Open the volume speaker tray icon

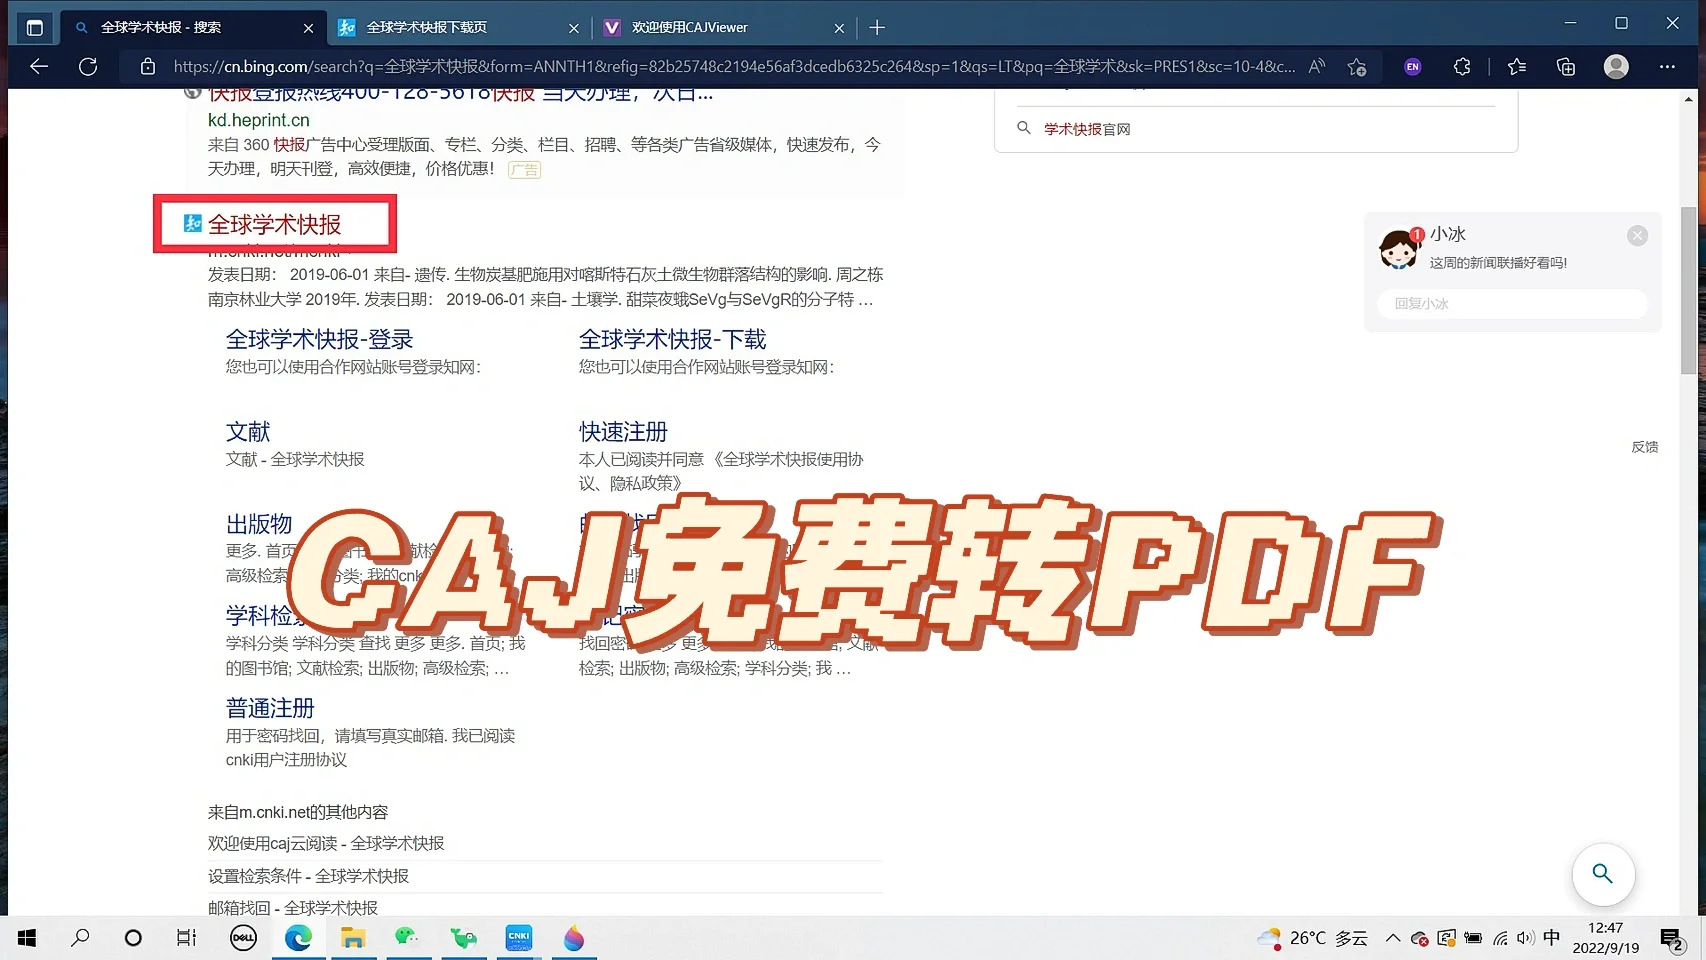point(1525,938)
